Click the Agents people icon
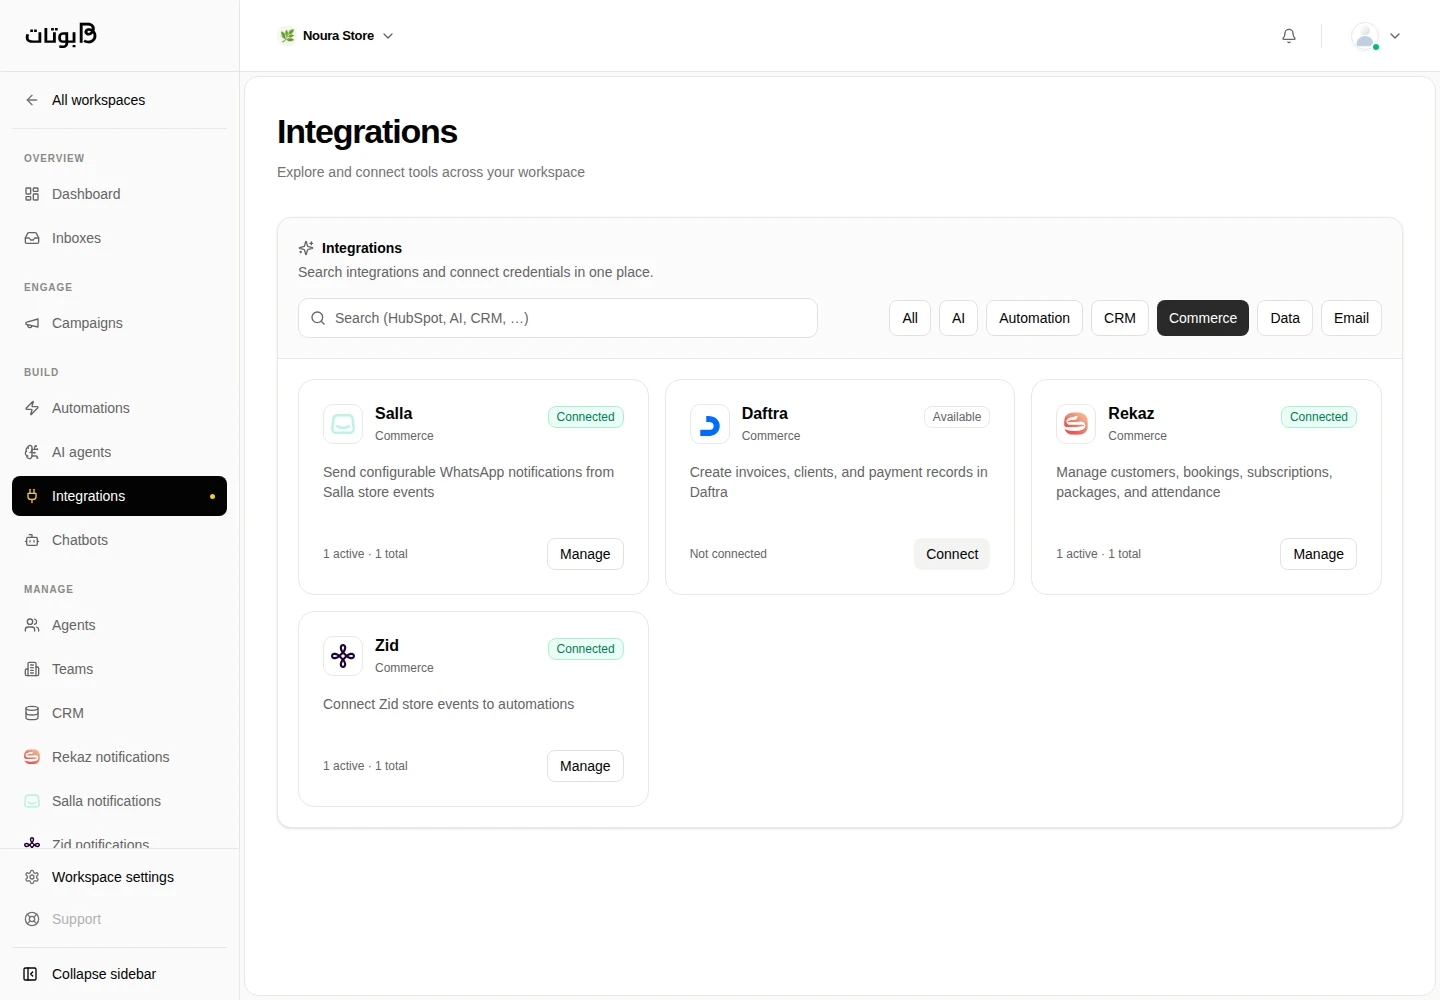The height and width of the screenshot is (1000, 1440). point(32,625)
